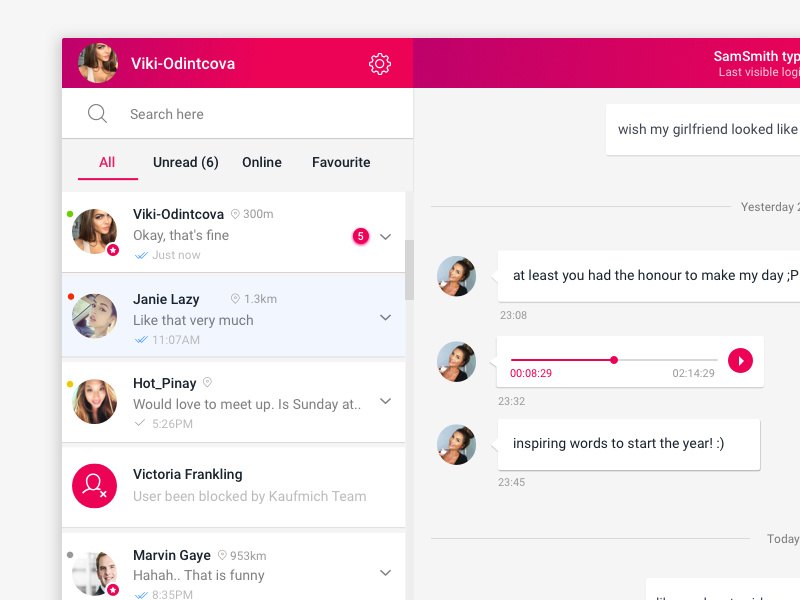Image resolution: width=800 pixels, height=600 pixels.
Task: Select the All tab
Action: click(107, 162)
